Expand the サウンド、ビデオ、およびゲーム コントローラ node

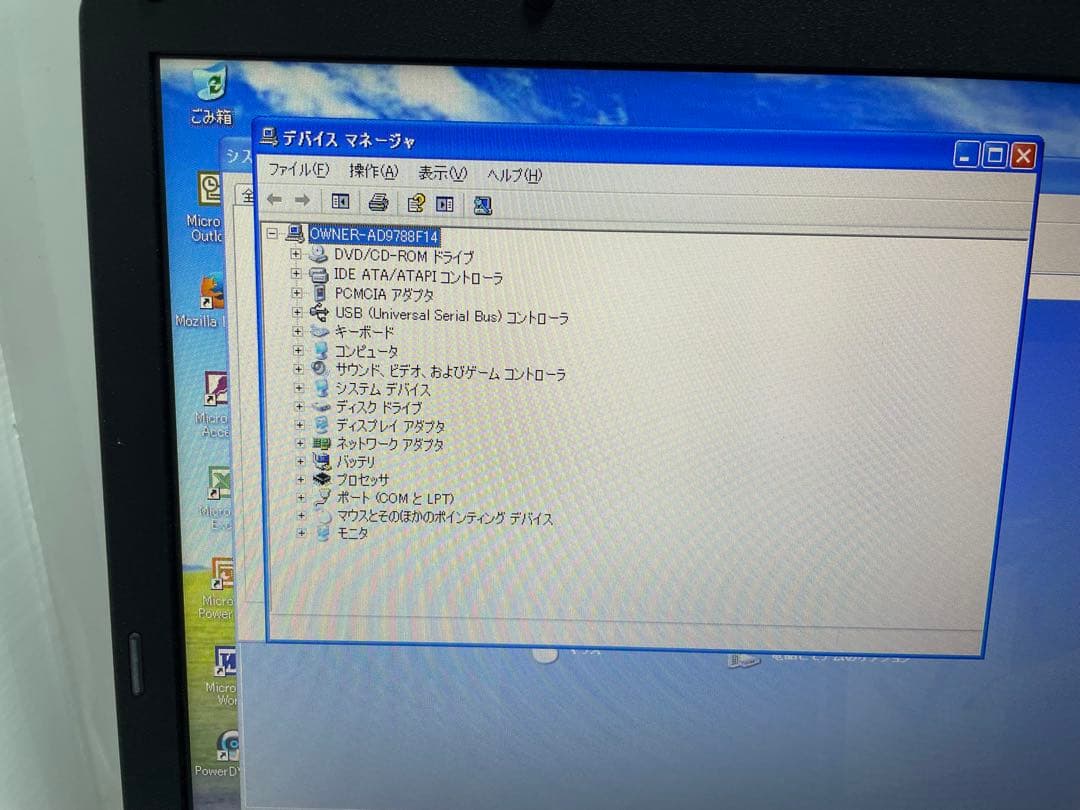(x=298, y=369)
